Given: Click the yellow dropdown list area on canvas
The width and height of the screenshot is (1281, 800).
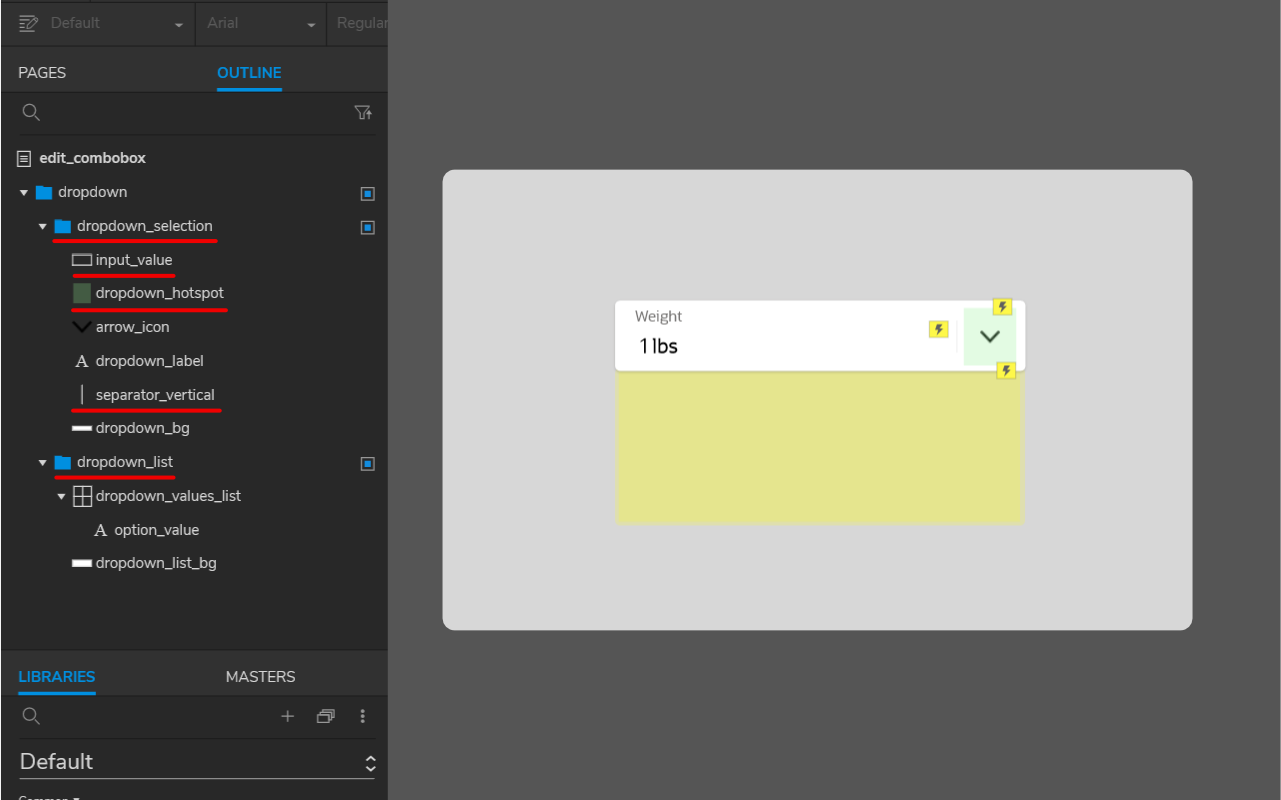Looking at the screenshot, I should (820, 448).
